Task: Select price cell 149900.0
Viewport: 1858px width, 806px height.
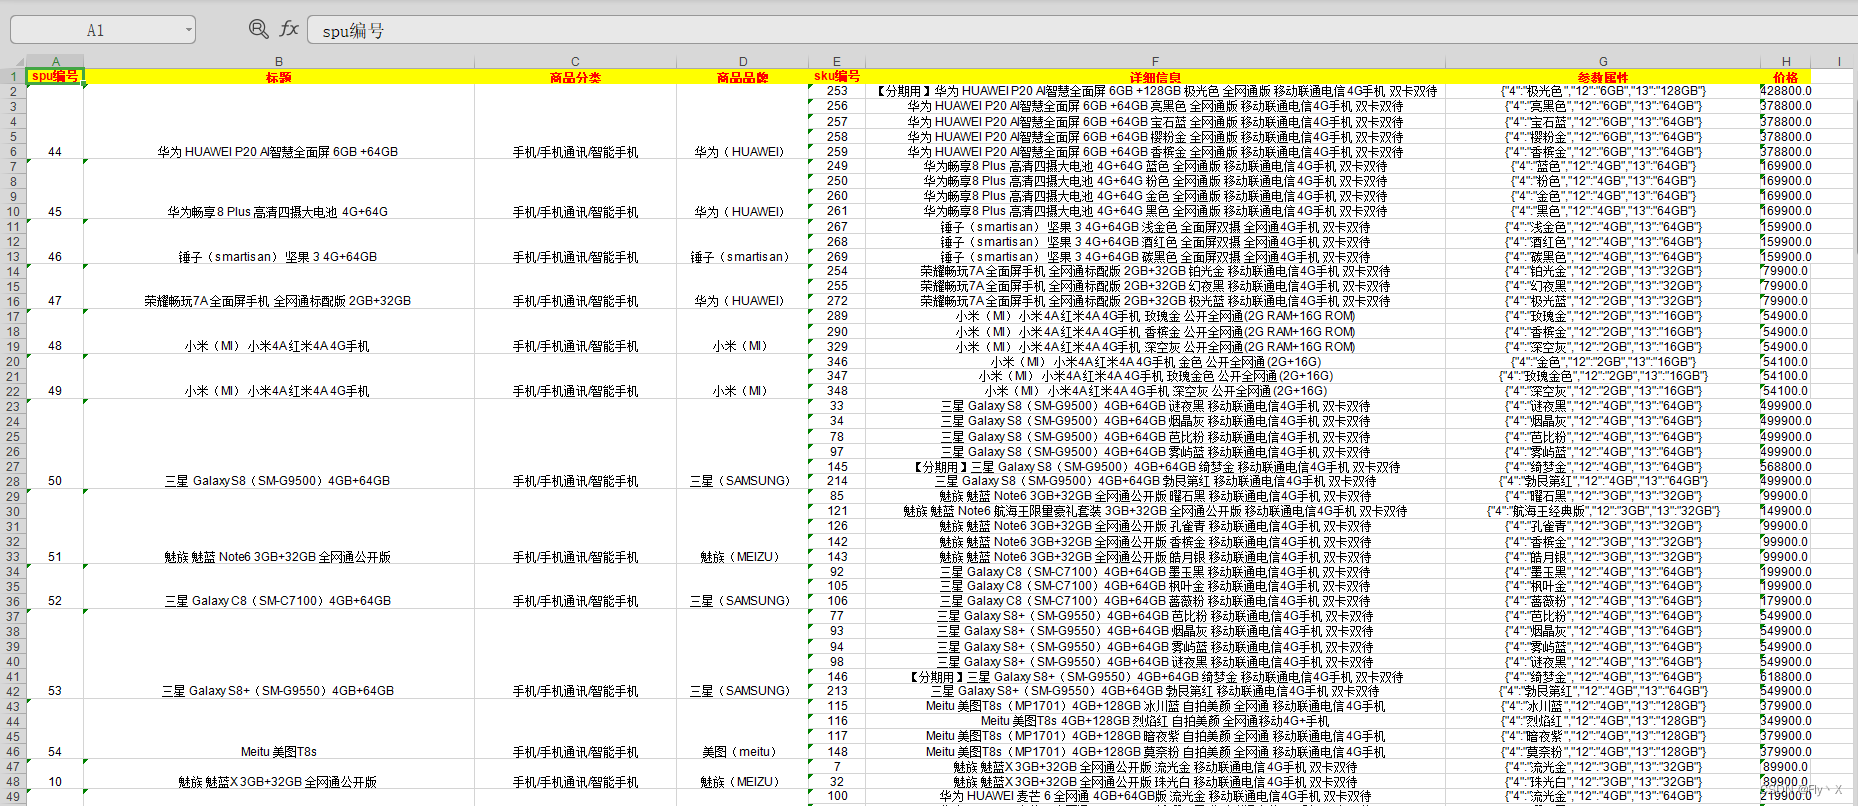Action: pyautogui.click(x=1786, y=511)
